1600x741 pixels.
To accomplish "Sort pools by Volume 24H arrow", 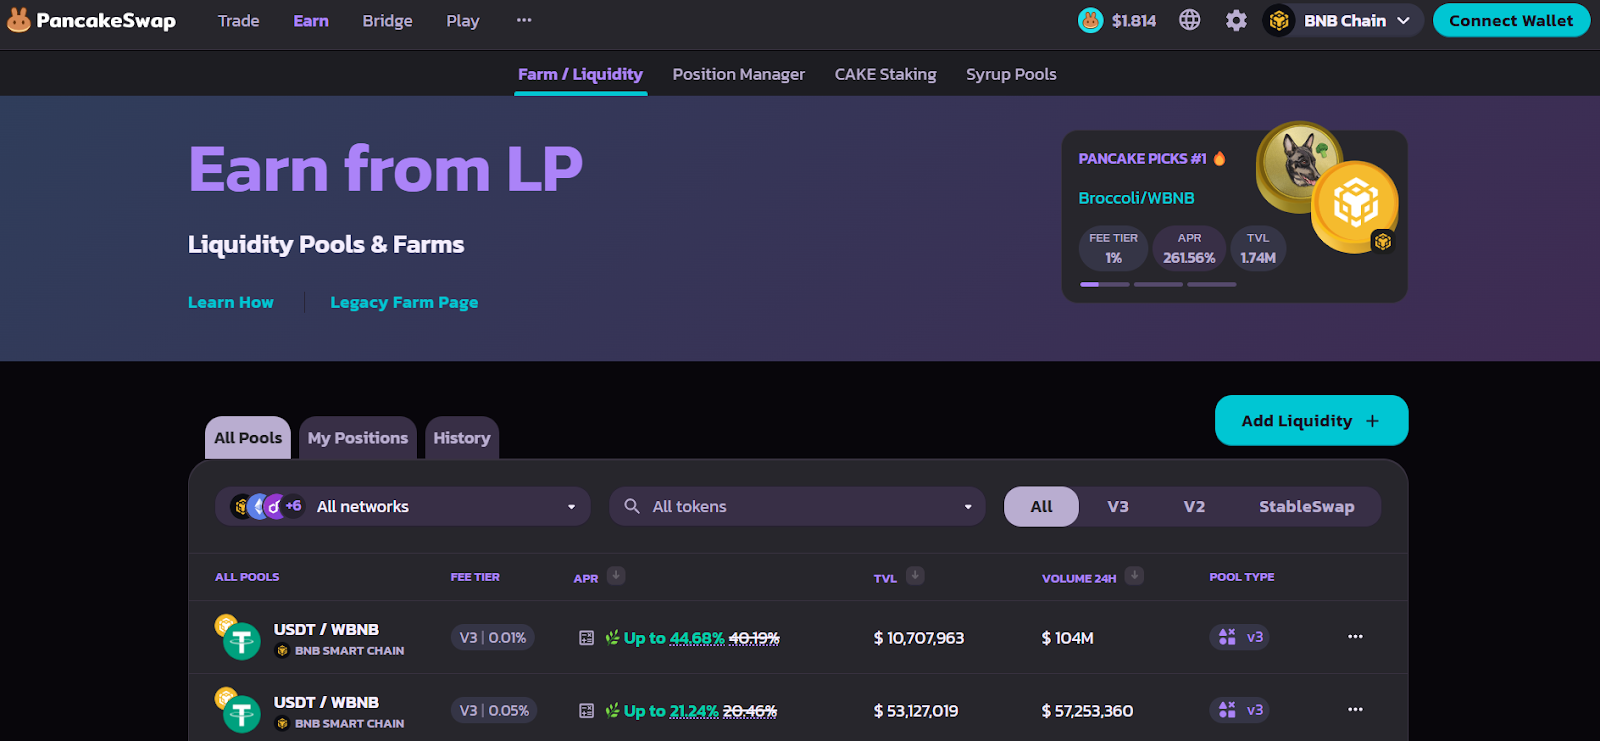I will pos(1134,575).
